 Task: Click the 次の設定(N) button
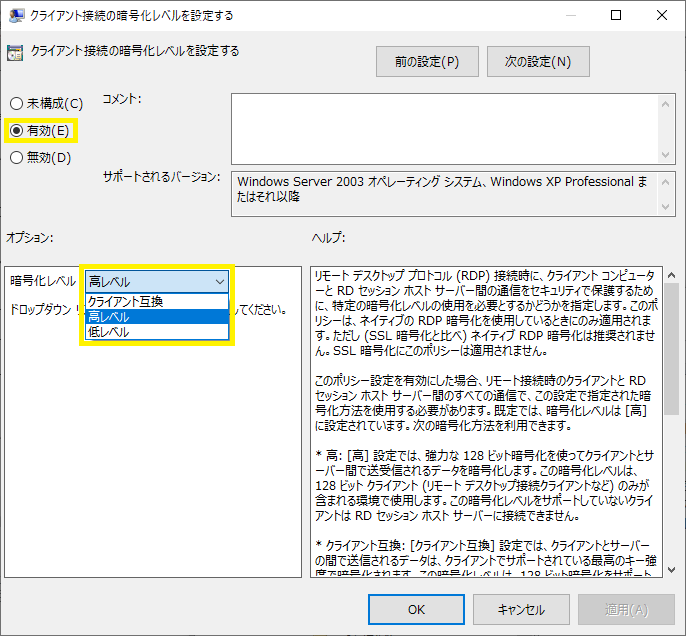click(x=538, y=62)
